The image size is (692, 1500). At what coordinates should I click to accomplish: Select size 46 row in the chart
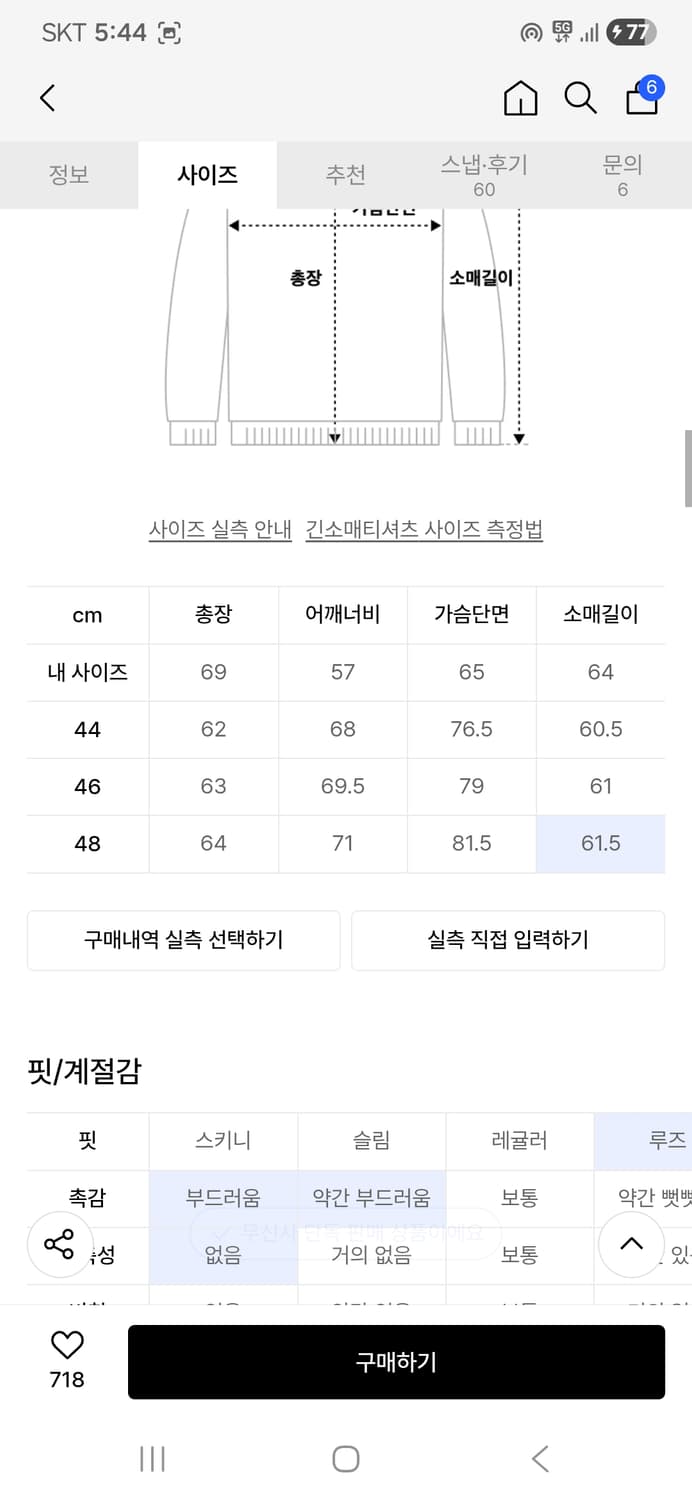(x=86, y=786)
